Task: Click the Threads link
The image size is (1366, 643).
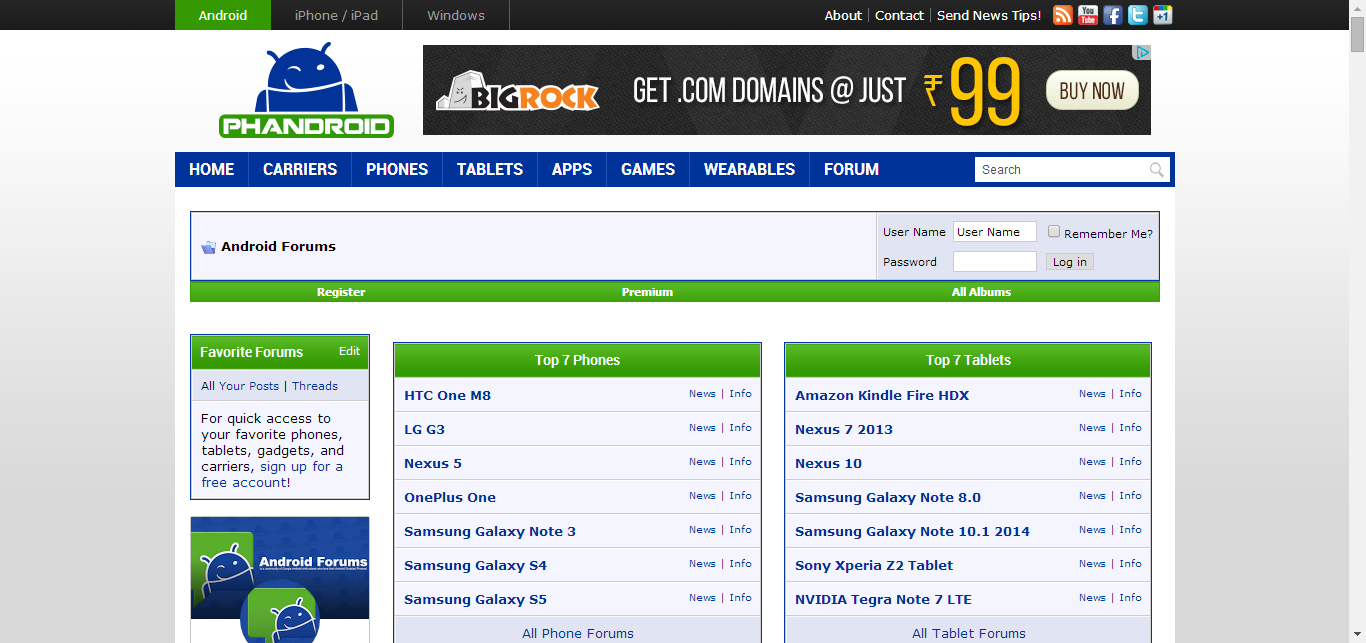Action: tap(315, 386)
